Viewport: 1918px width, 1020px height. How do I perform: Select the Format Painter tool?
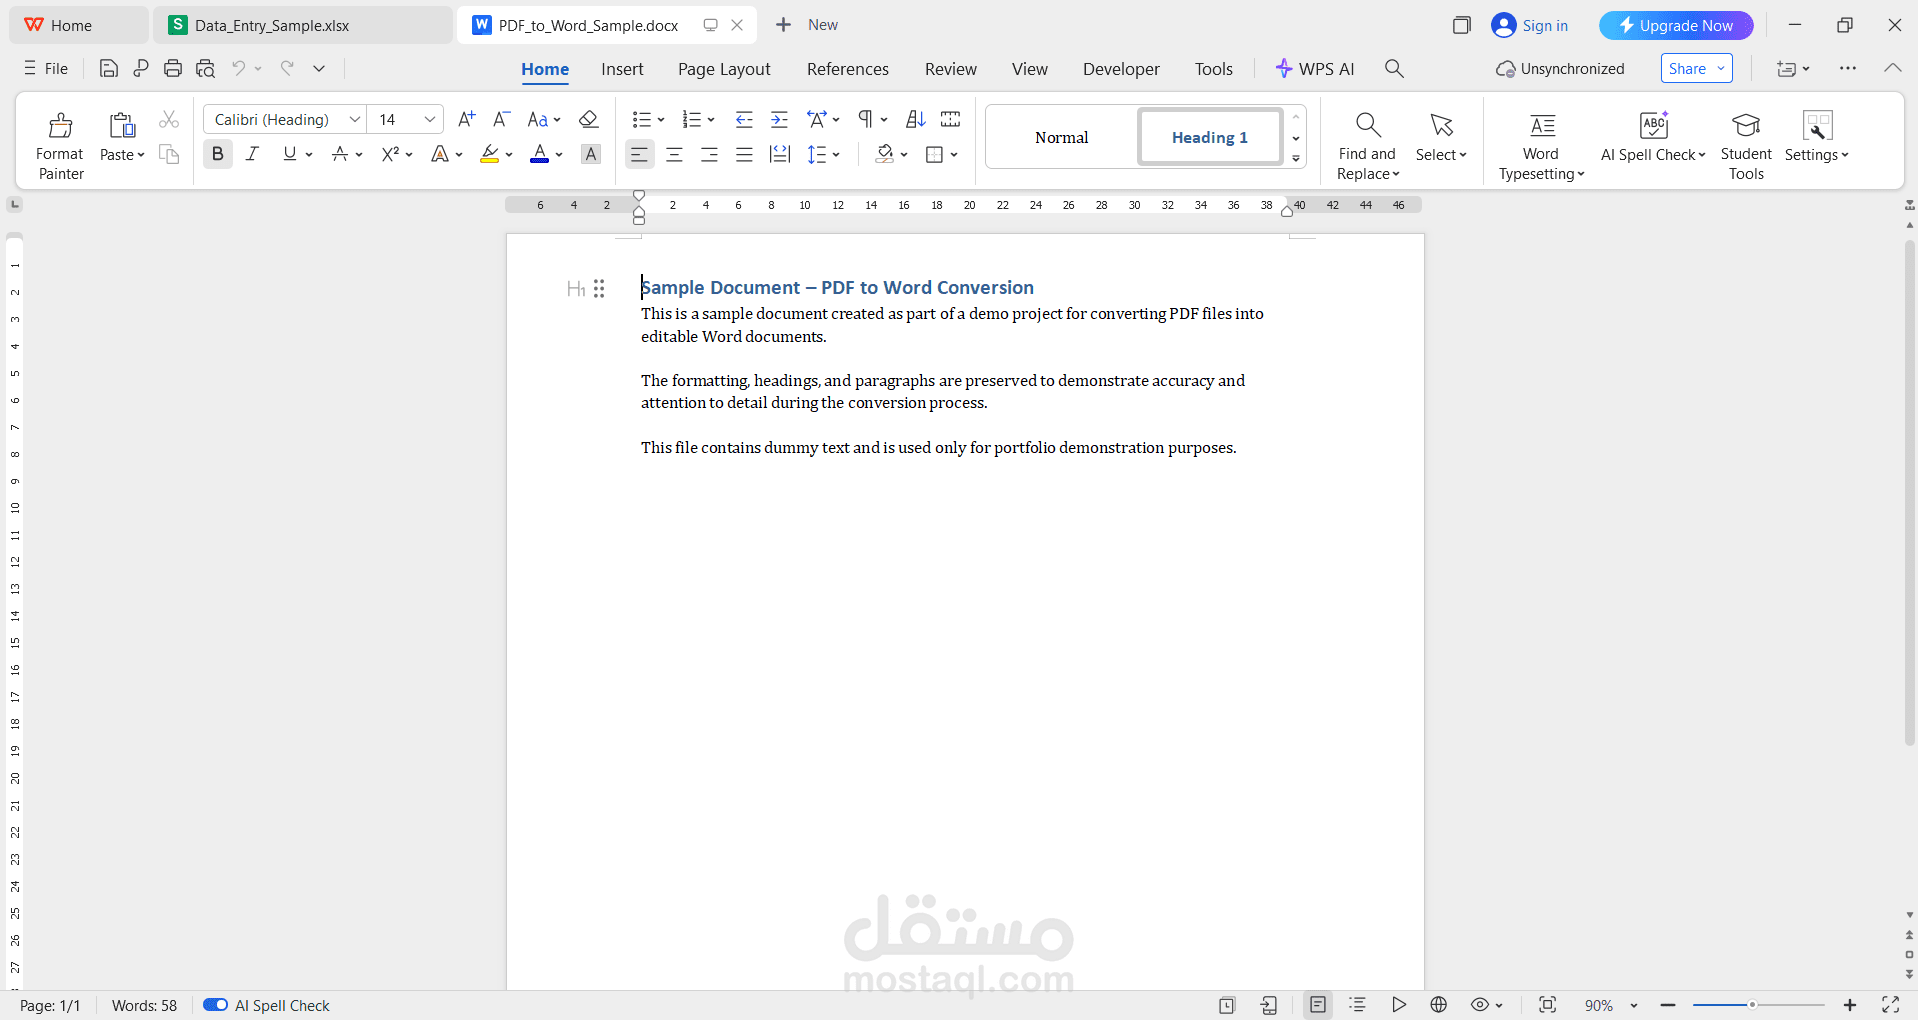point(59,142)
